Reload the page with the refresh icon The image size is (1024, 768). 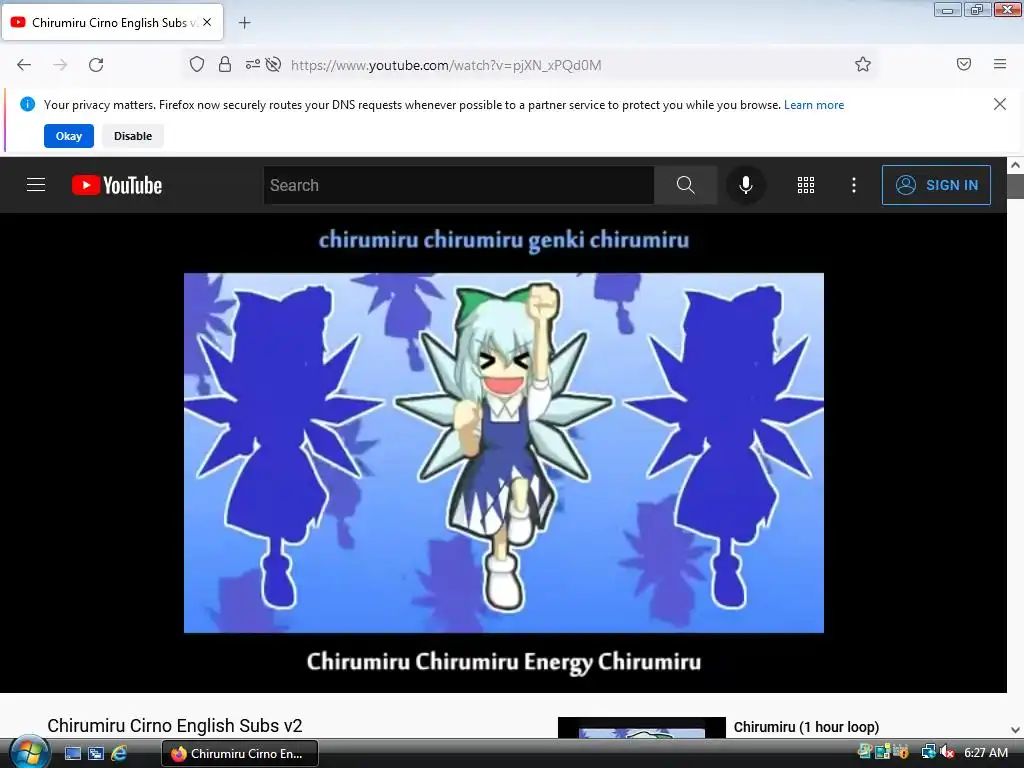tap(96, 65)
